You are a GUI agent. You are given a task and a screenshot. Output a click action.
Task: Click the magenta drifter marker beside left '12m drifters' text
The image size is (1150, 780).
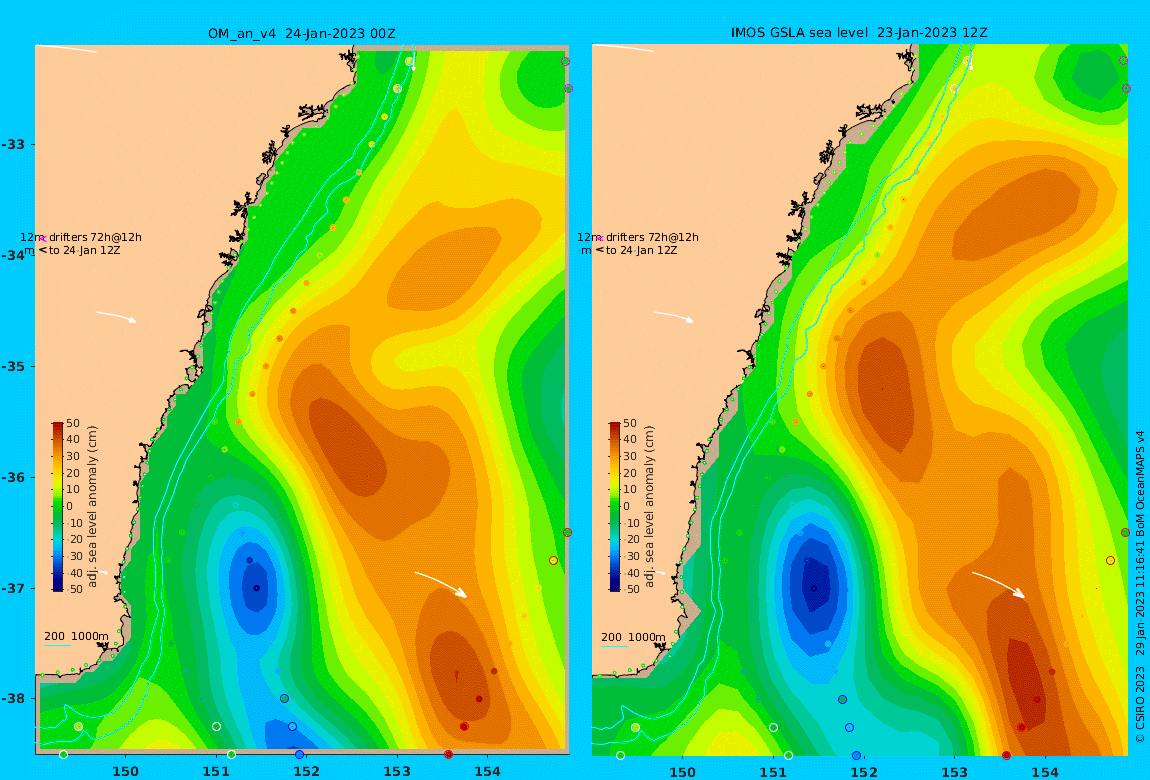(43, 238)
